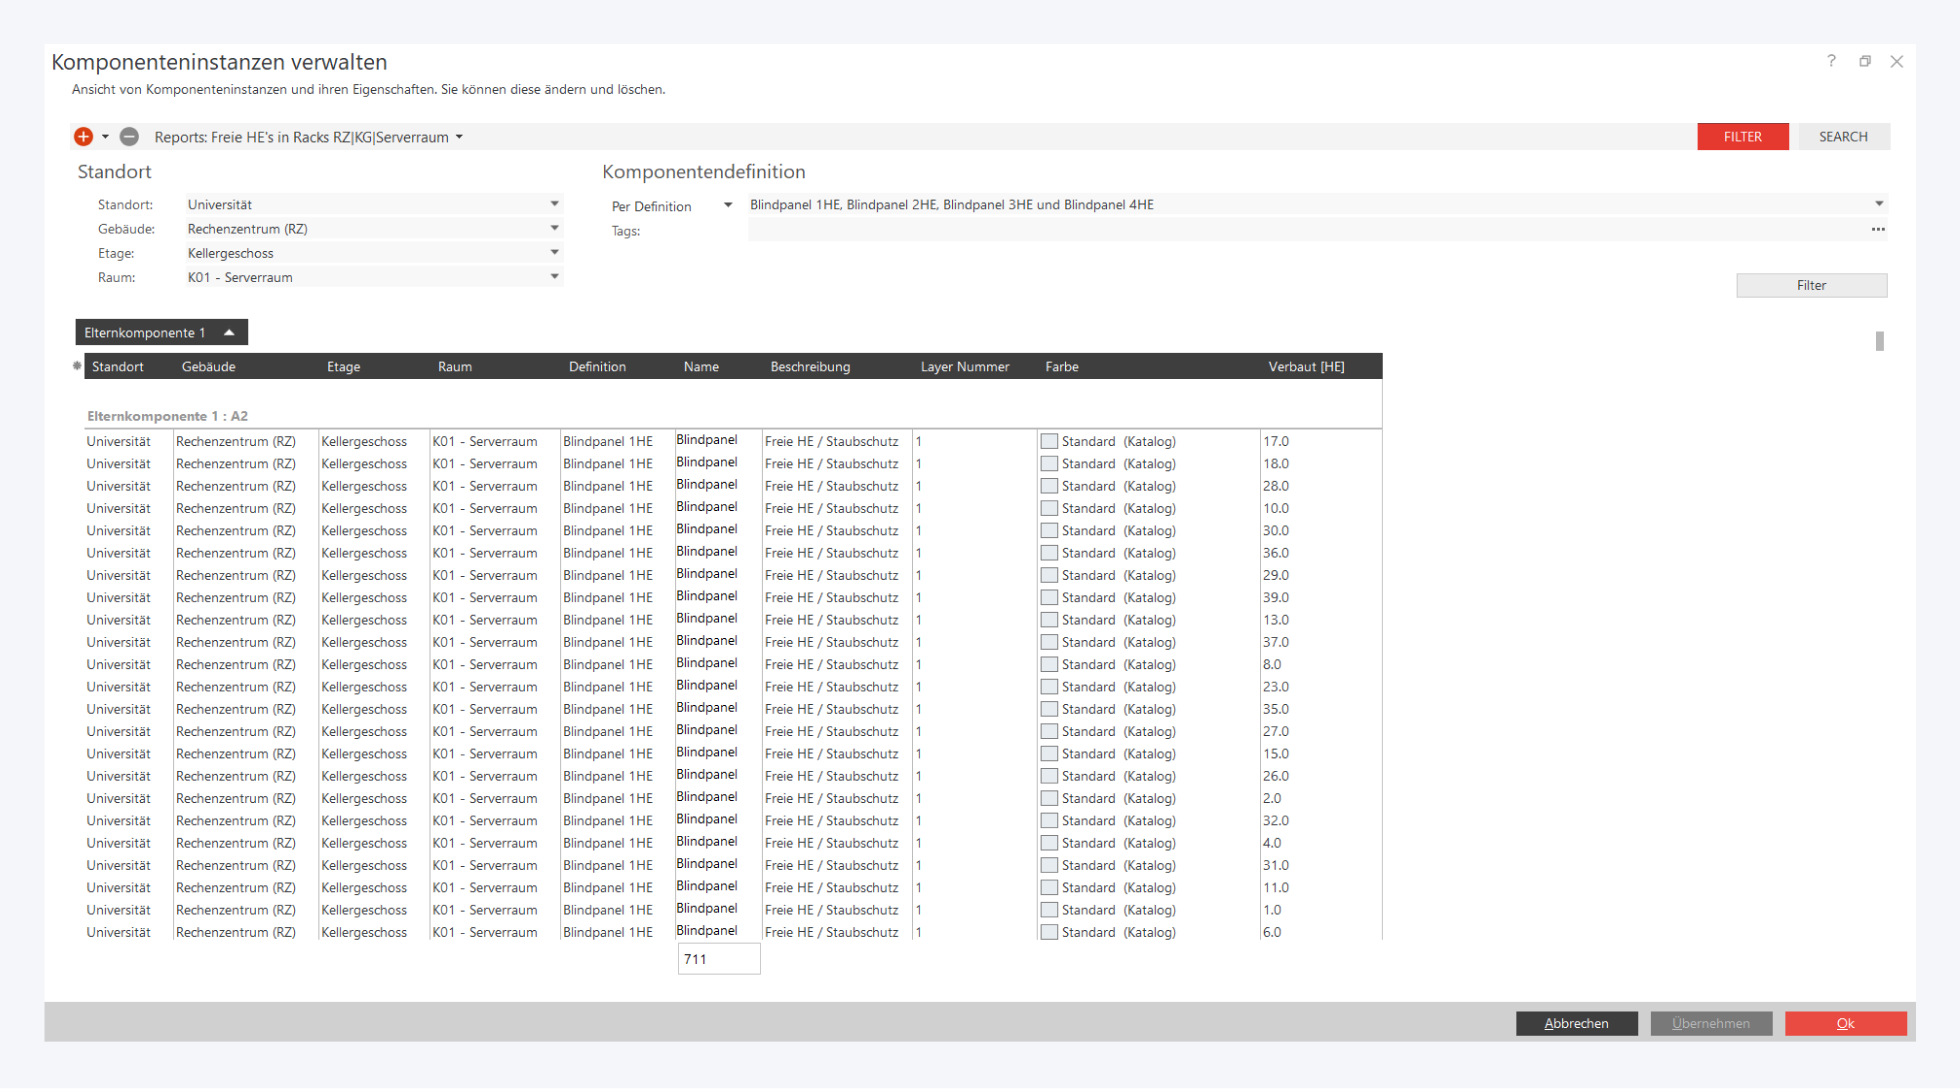Click the small arrow beside the plus icon
This screenshot has height=1089, width=1960.
tap(105, 137)
